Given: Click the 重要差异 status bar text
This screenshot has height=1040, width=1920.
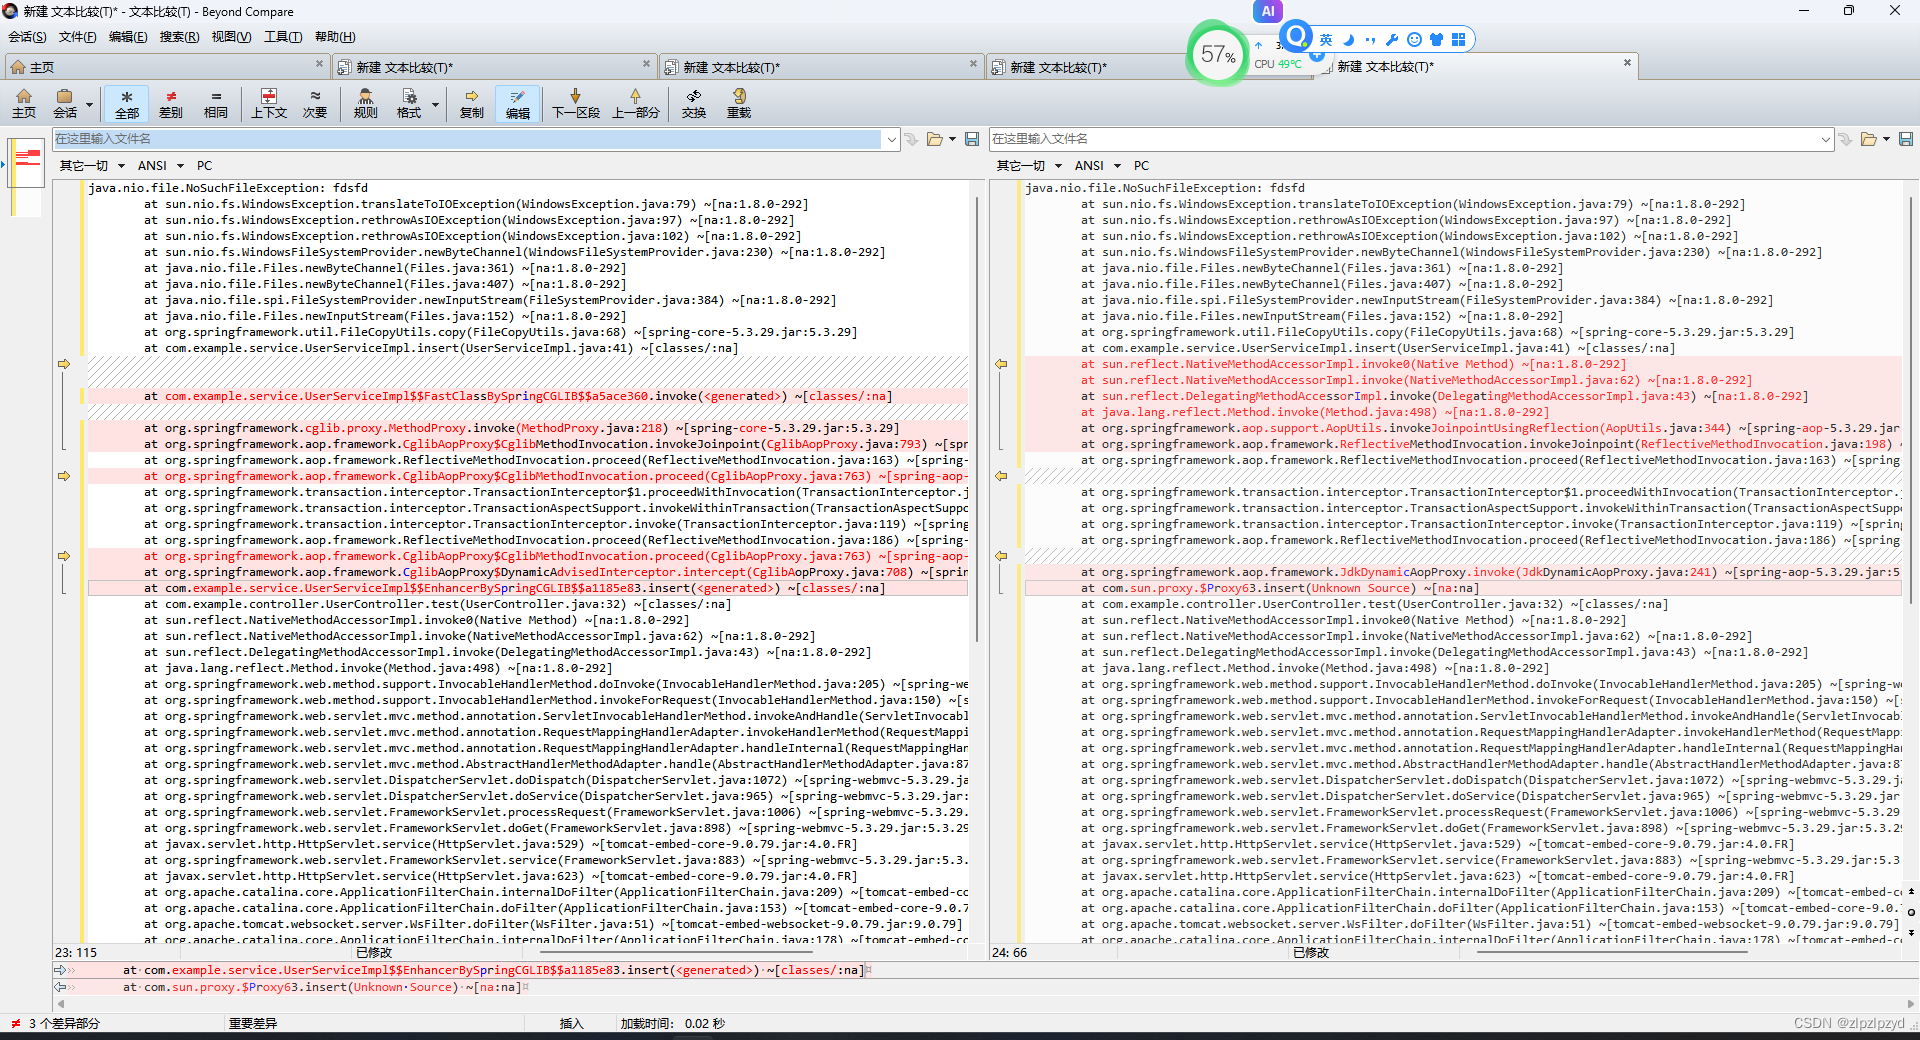Looking at the screenshot, I should (x=253, y=1023).
